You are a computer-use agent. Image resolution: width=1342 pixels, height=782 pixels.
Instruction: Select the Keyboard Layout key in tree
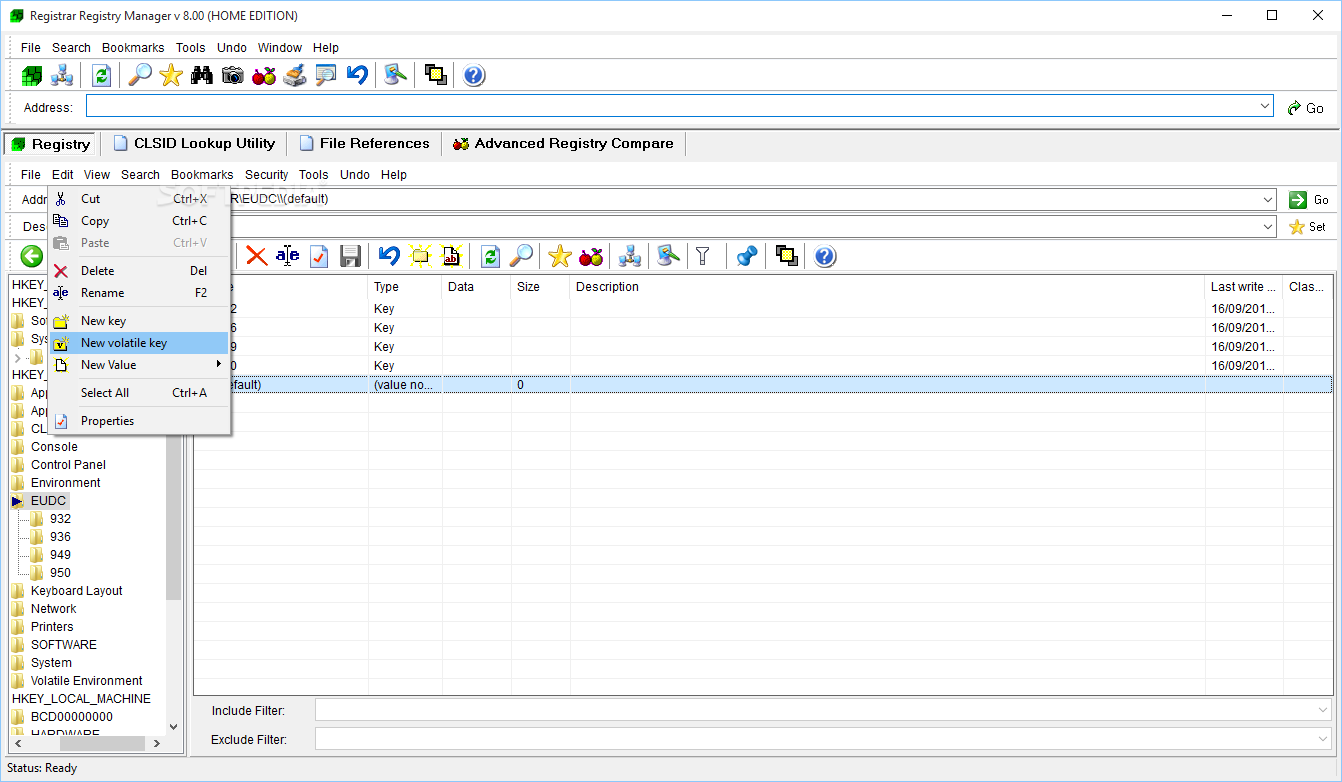click(x=77, y=591)
